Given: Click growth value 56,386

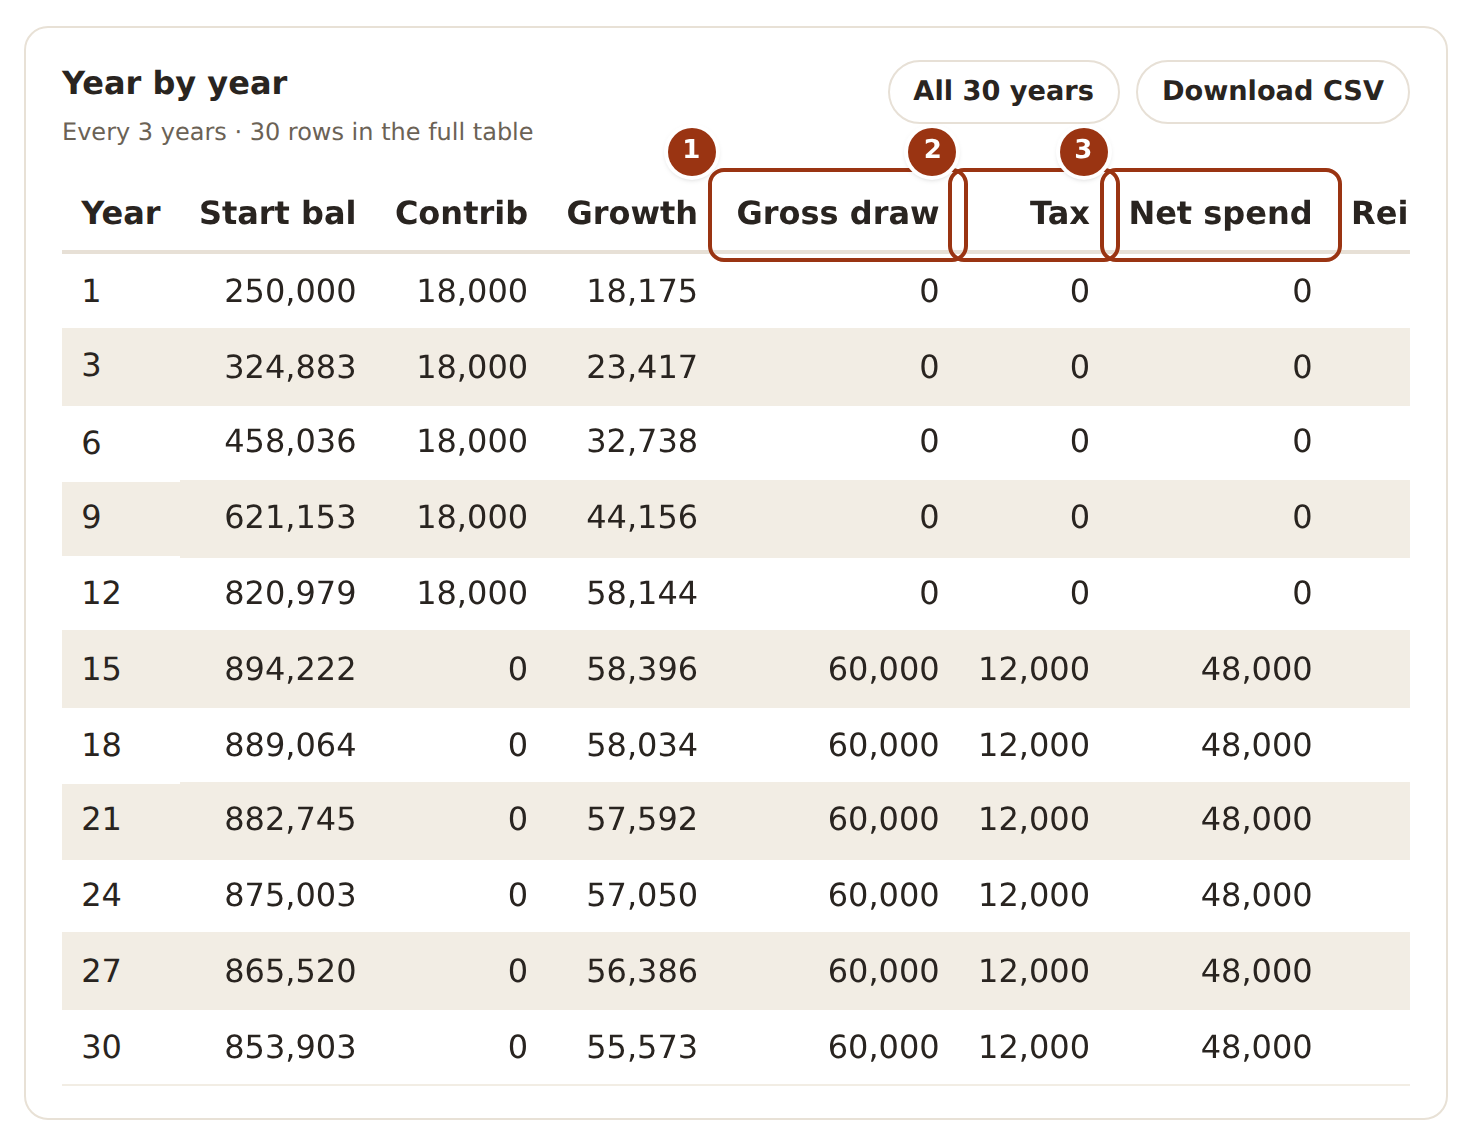Looking at the screenshot, I should [642, 971].
